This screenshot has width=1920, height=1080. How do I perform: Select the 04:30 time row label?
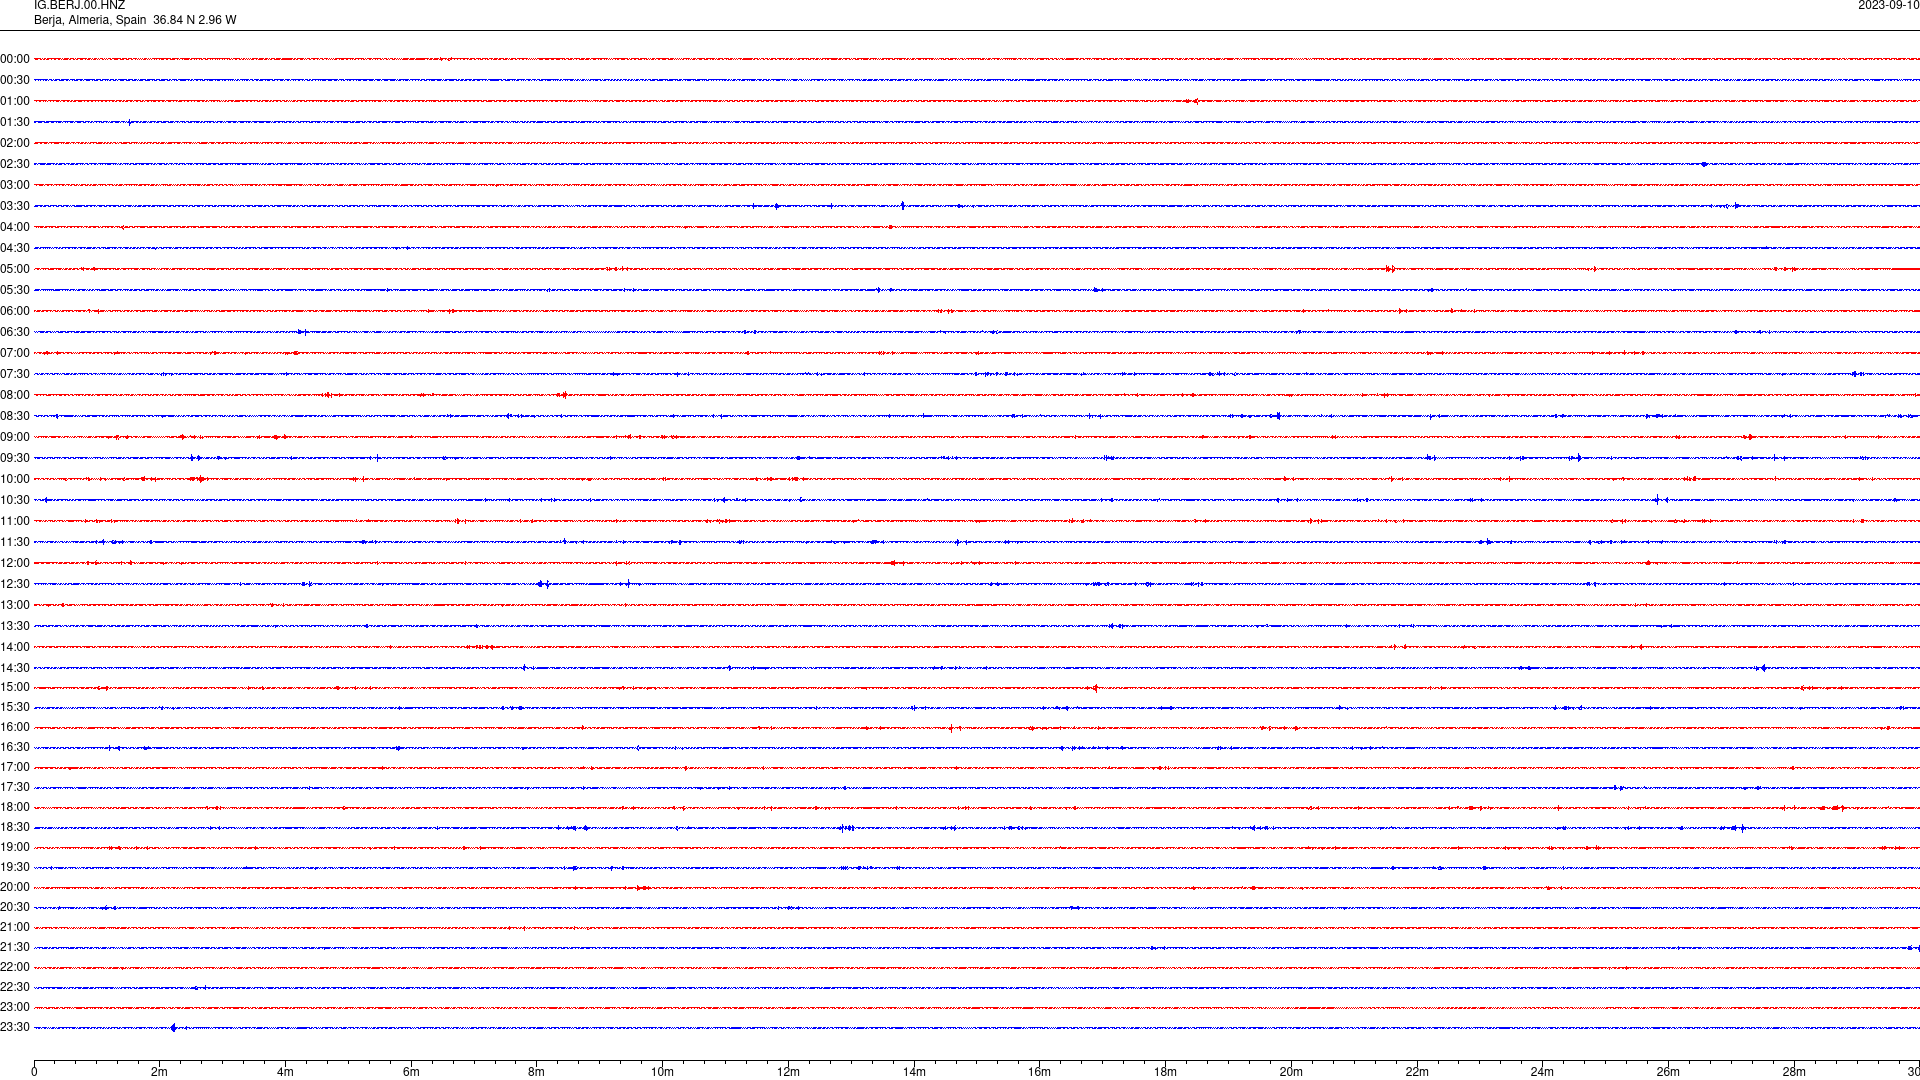pyautogui.click(x=15, y=248)
